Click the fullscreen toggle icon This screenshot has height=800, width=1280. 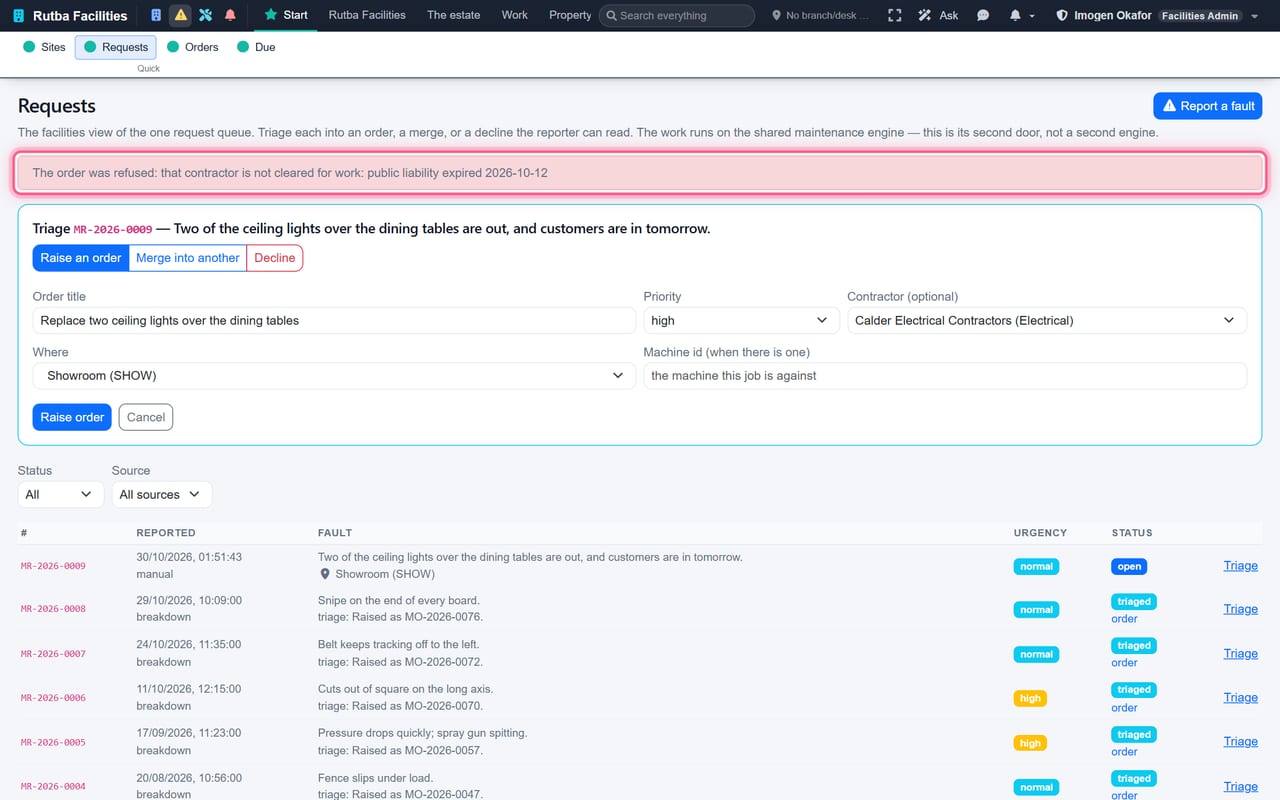[x=894, y=15]
